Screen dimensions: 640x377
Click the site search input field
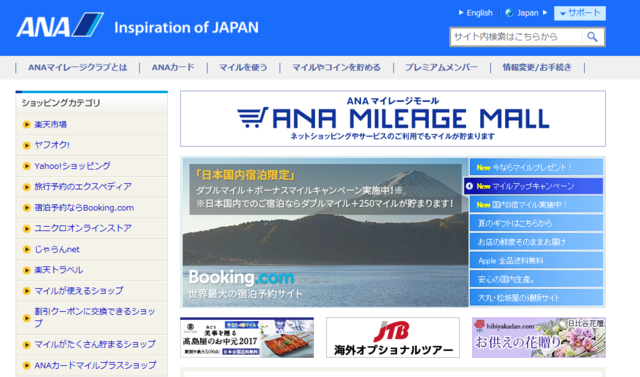[516, 37]
